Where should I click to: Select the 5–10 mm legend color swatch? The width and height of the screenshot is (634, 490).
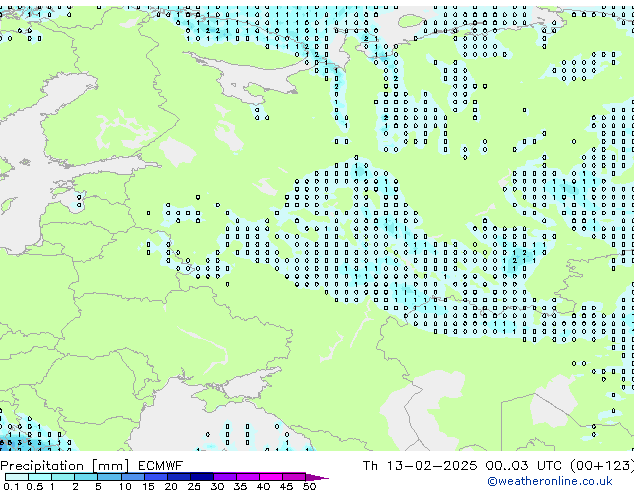click(109, 477)
